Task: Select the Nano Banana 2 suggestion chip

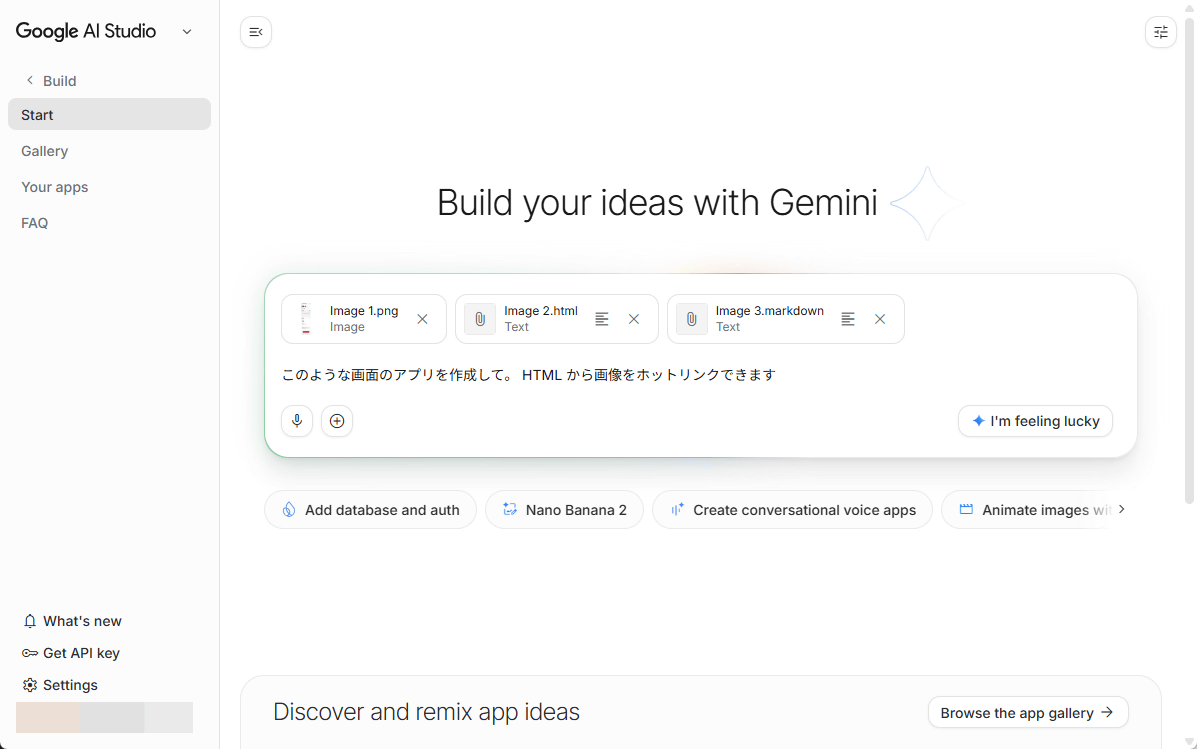Action: 564,510
